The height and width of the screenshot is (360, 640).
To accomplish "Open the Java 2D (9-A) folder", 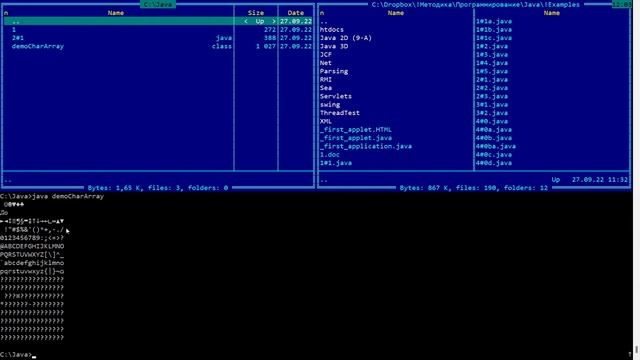I will (x=346, y=38).
